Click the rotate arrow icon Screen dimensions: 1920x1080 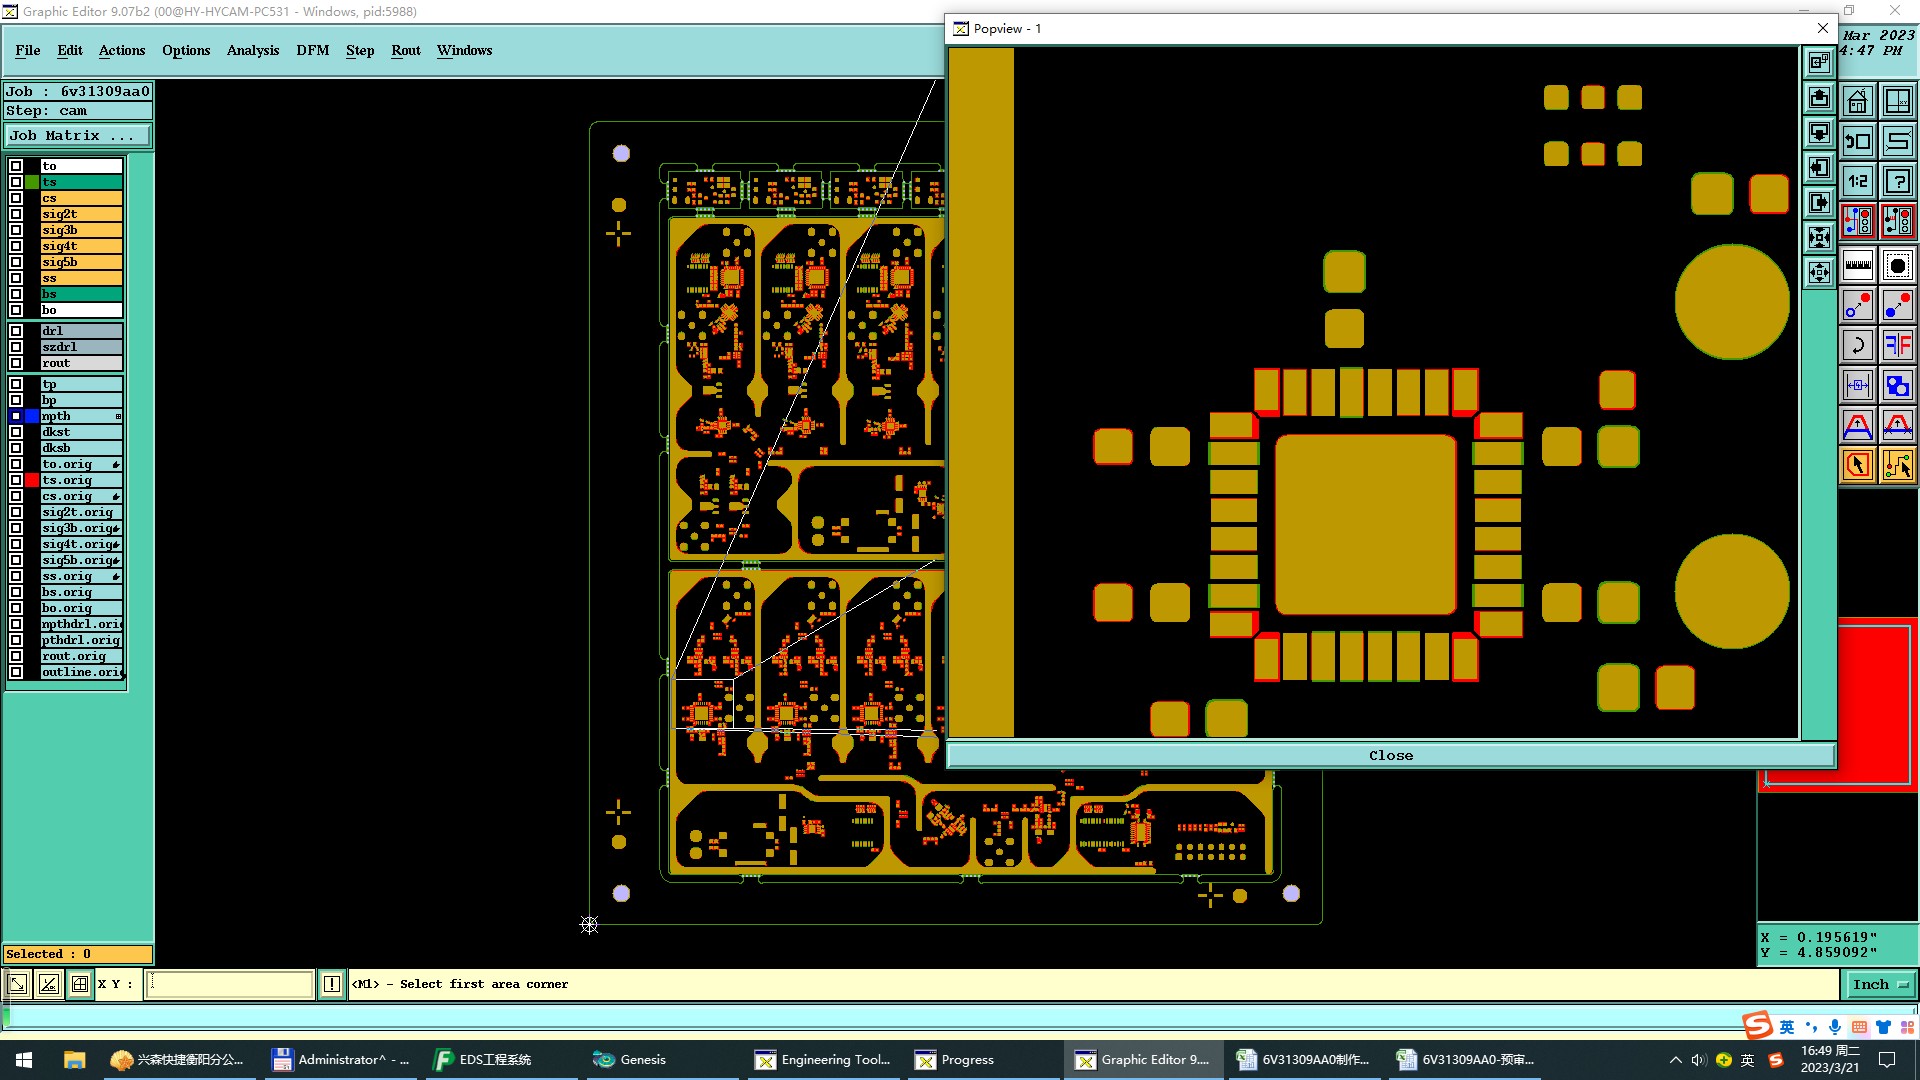[x=1858, y=346]
